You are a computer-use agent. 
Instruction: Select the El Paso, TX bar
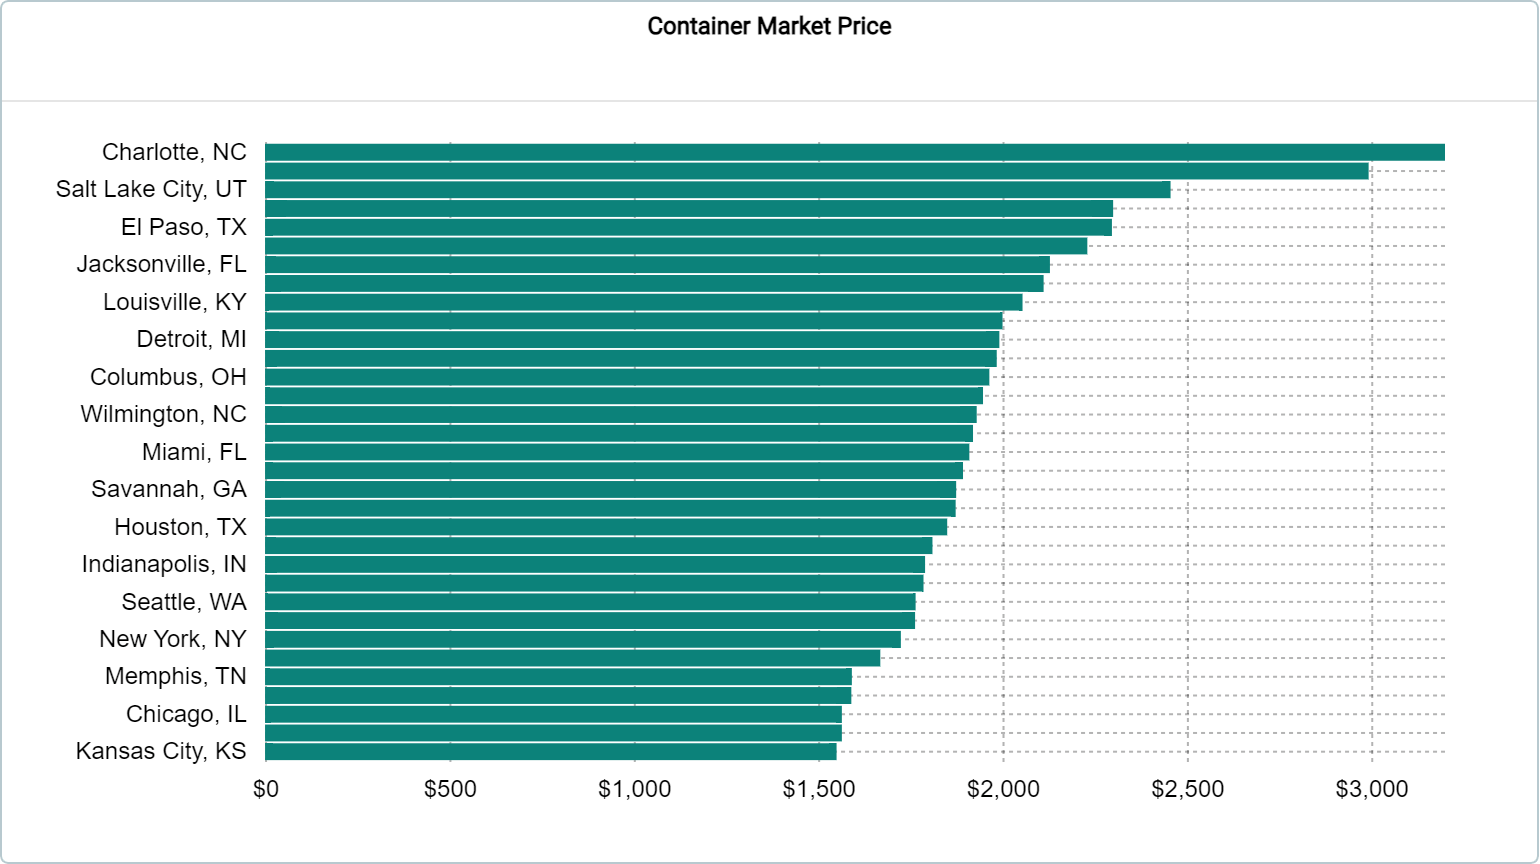pos(689,227)
